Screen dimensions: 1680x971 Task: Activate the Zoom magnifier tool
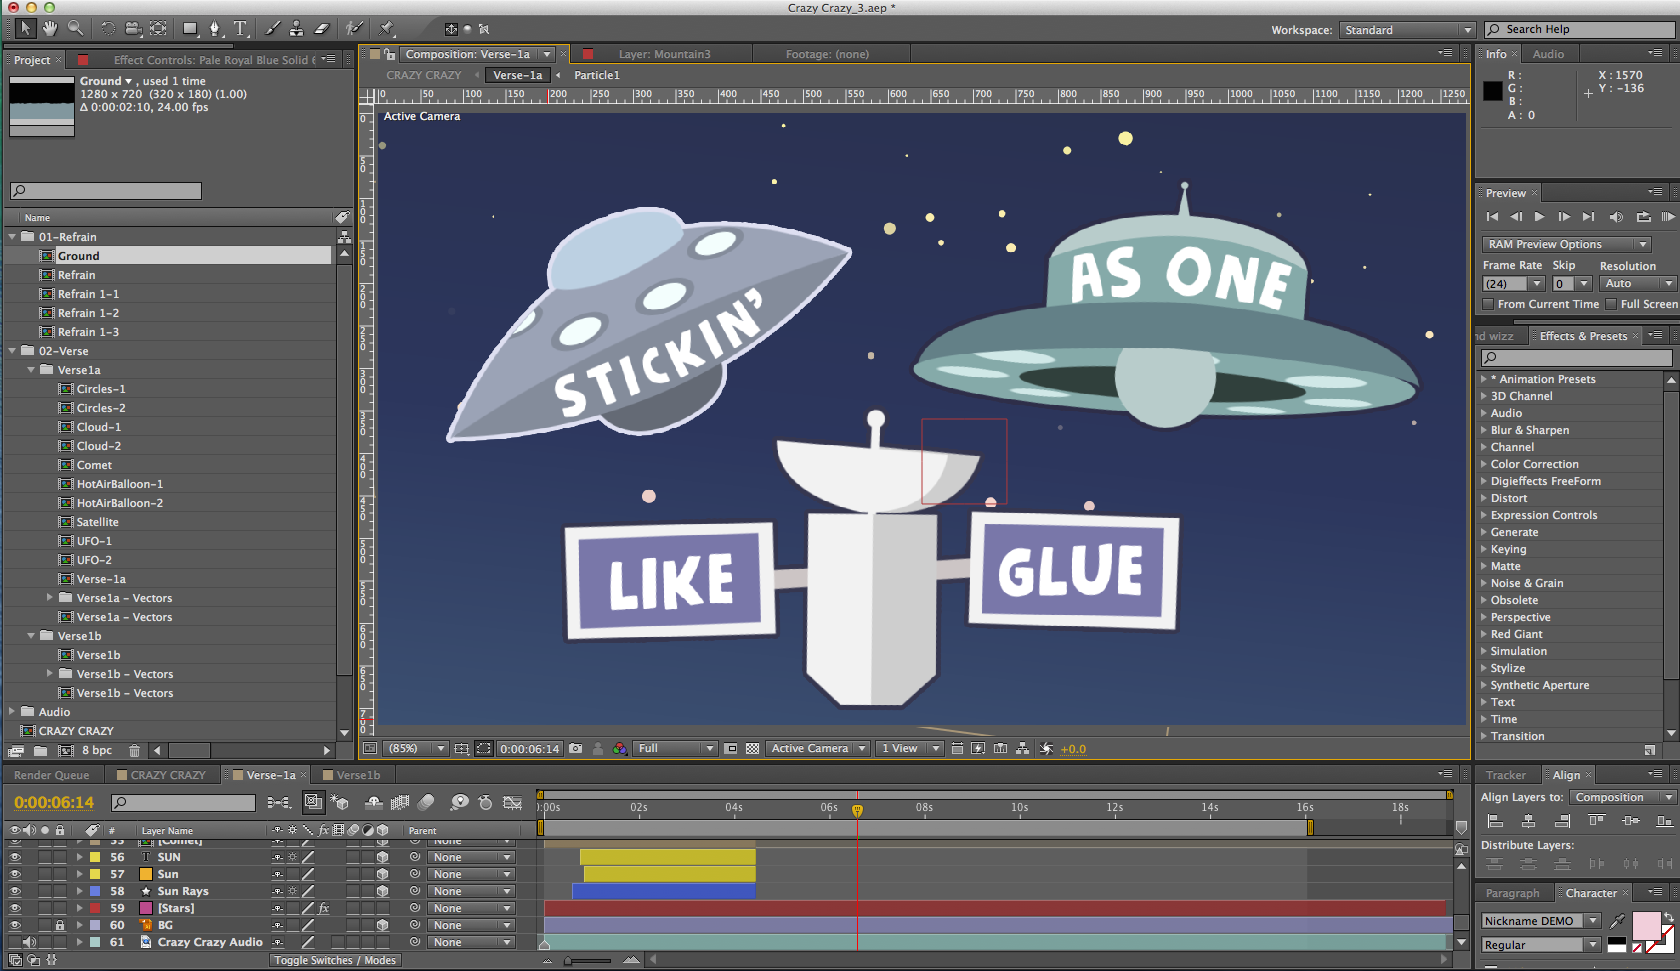[76, 29]
